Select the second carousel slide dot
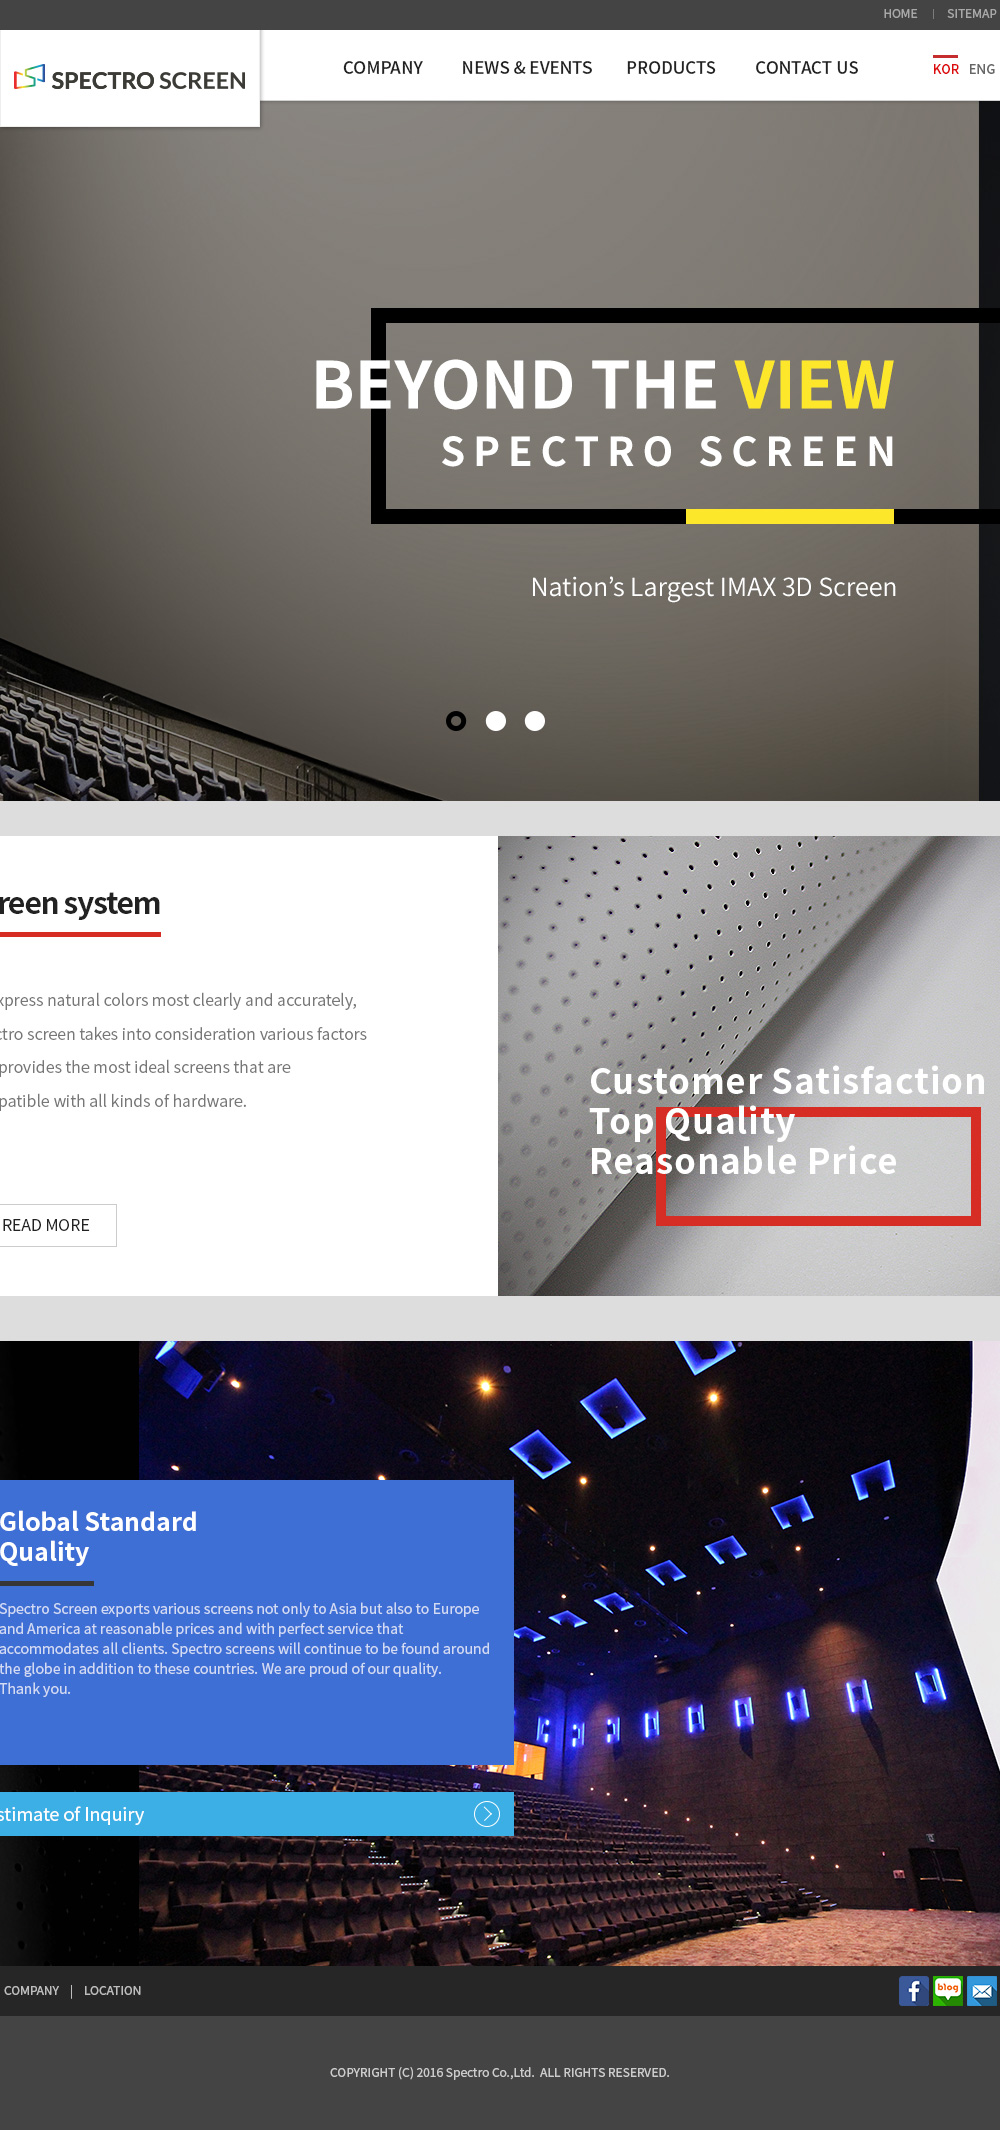The image size is (1000, 2130). point(496,721)
